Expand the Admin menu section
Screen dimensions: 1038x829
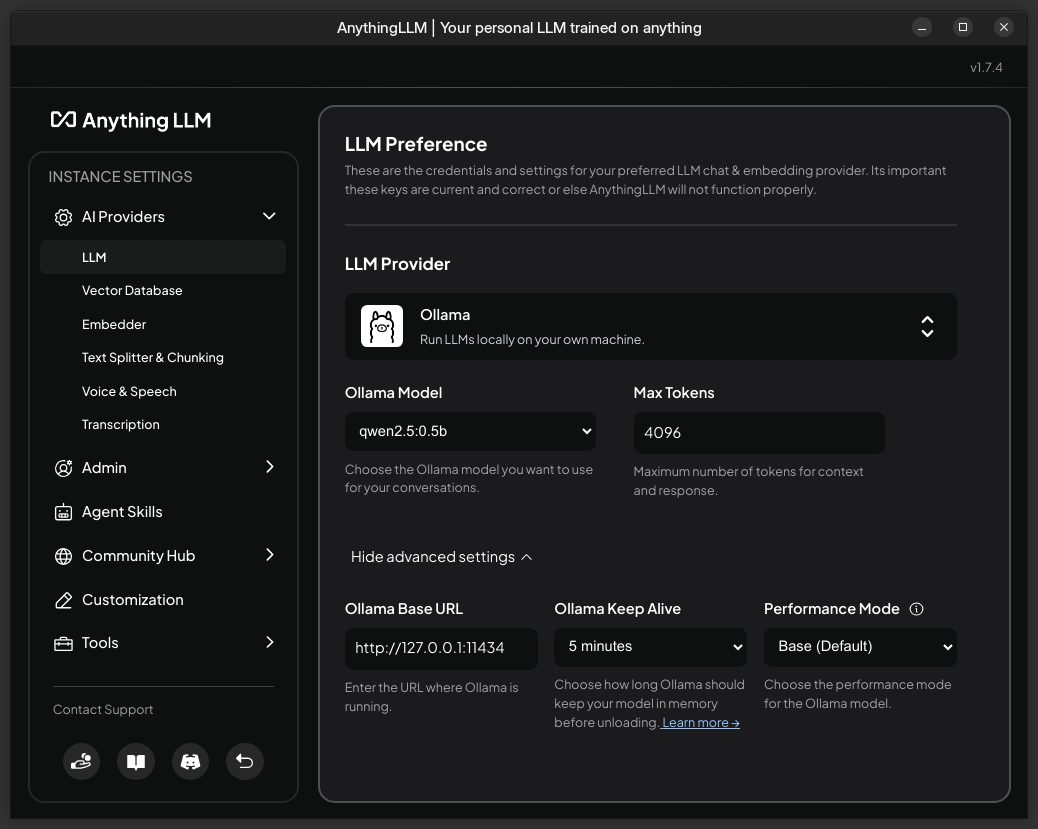click(x=164, y=468)
